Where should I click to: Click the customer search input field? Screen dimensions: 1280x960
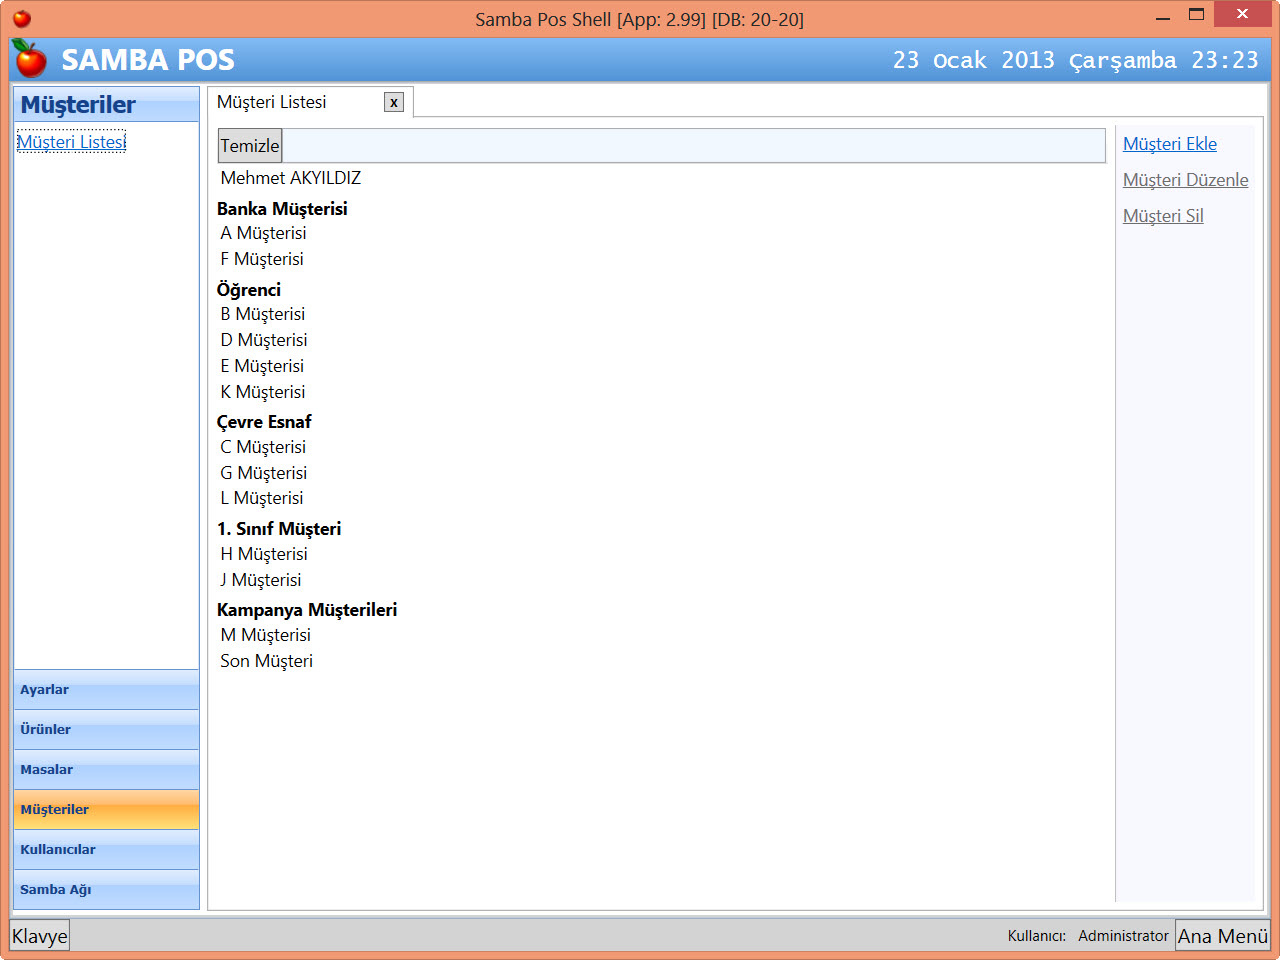(650, 145)
